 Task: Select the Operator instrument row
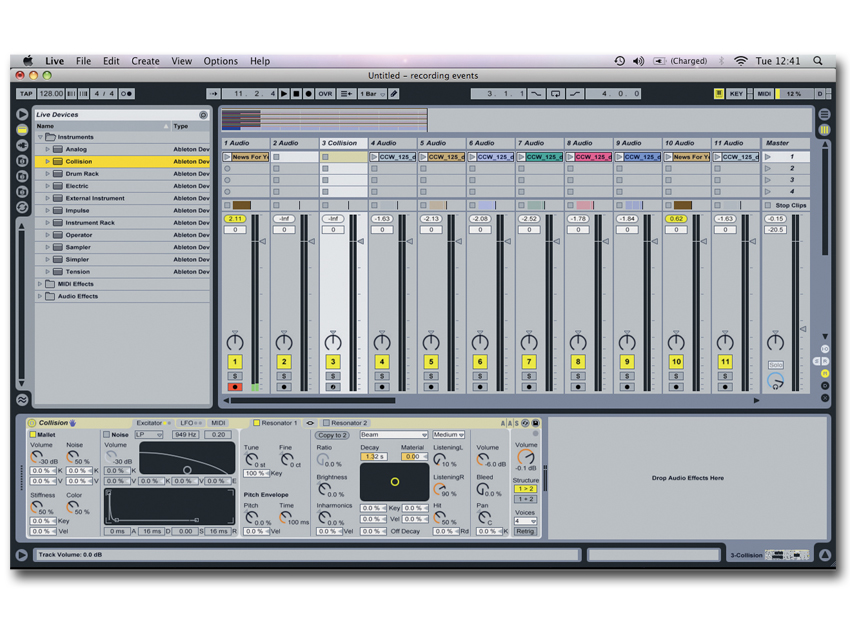123,235
